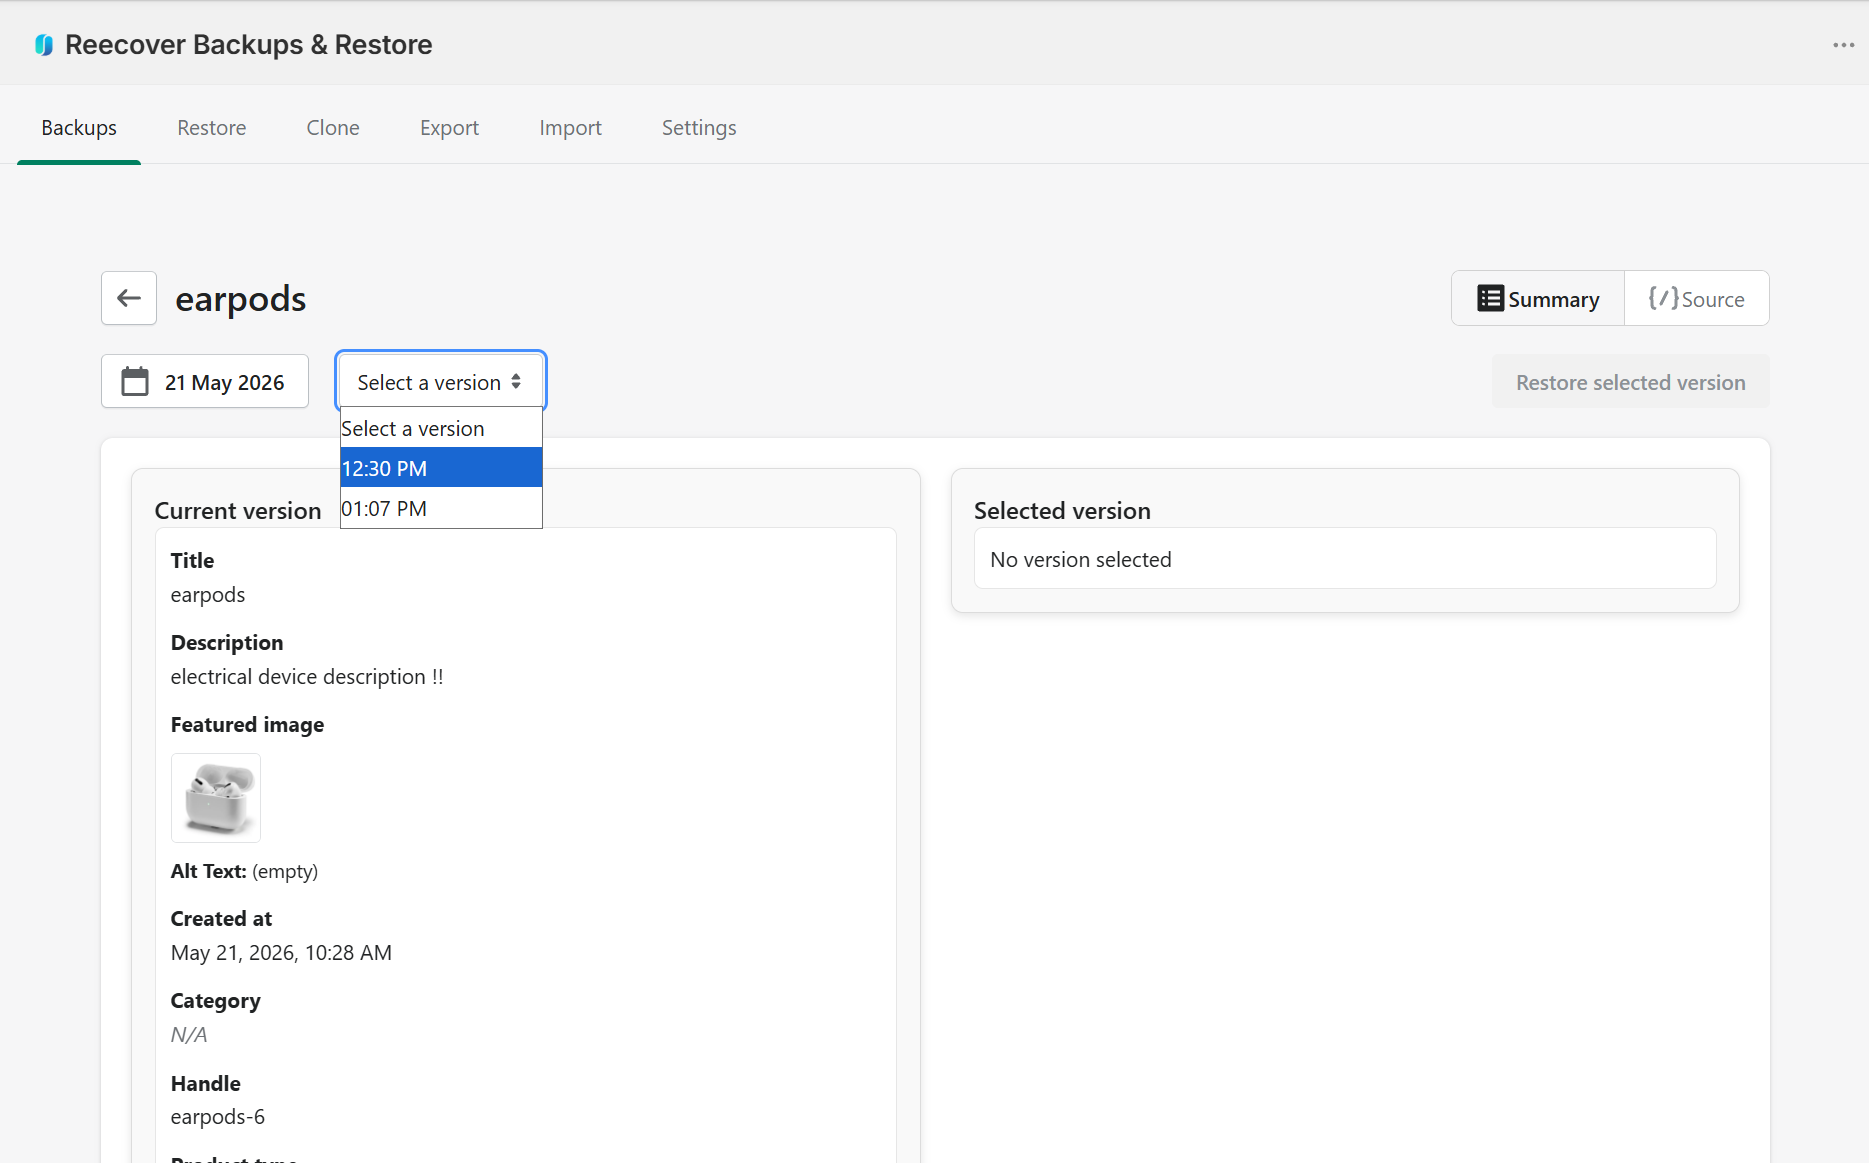Click the earpods featured image thumbnail
This screenshot has width=1869, height=1163.
tap(216, 798)
